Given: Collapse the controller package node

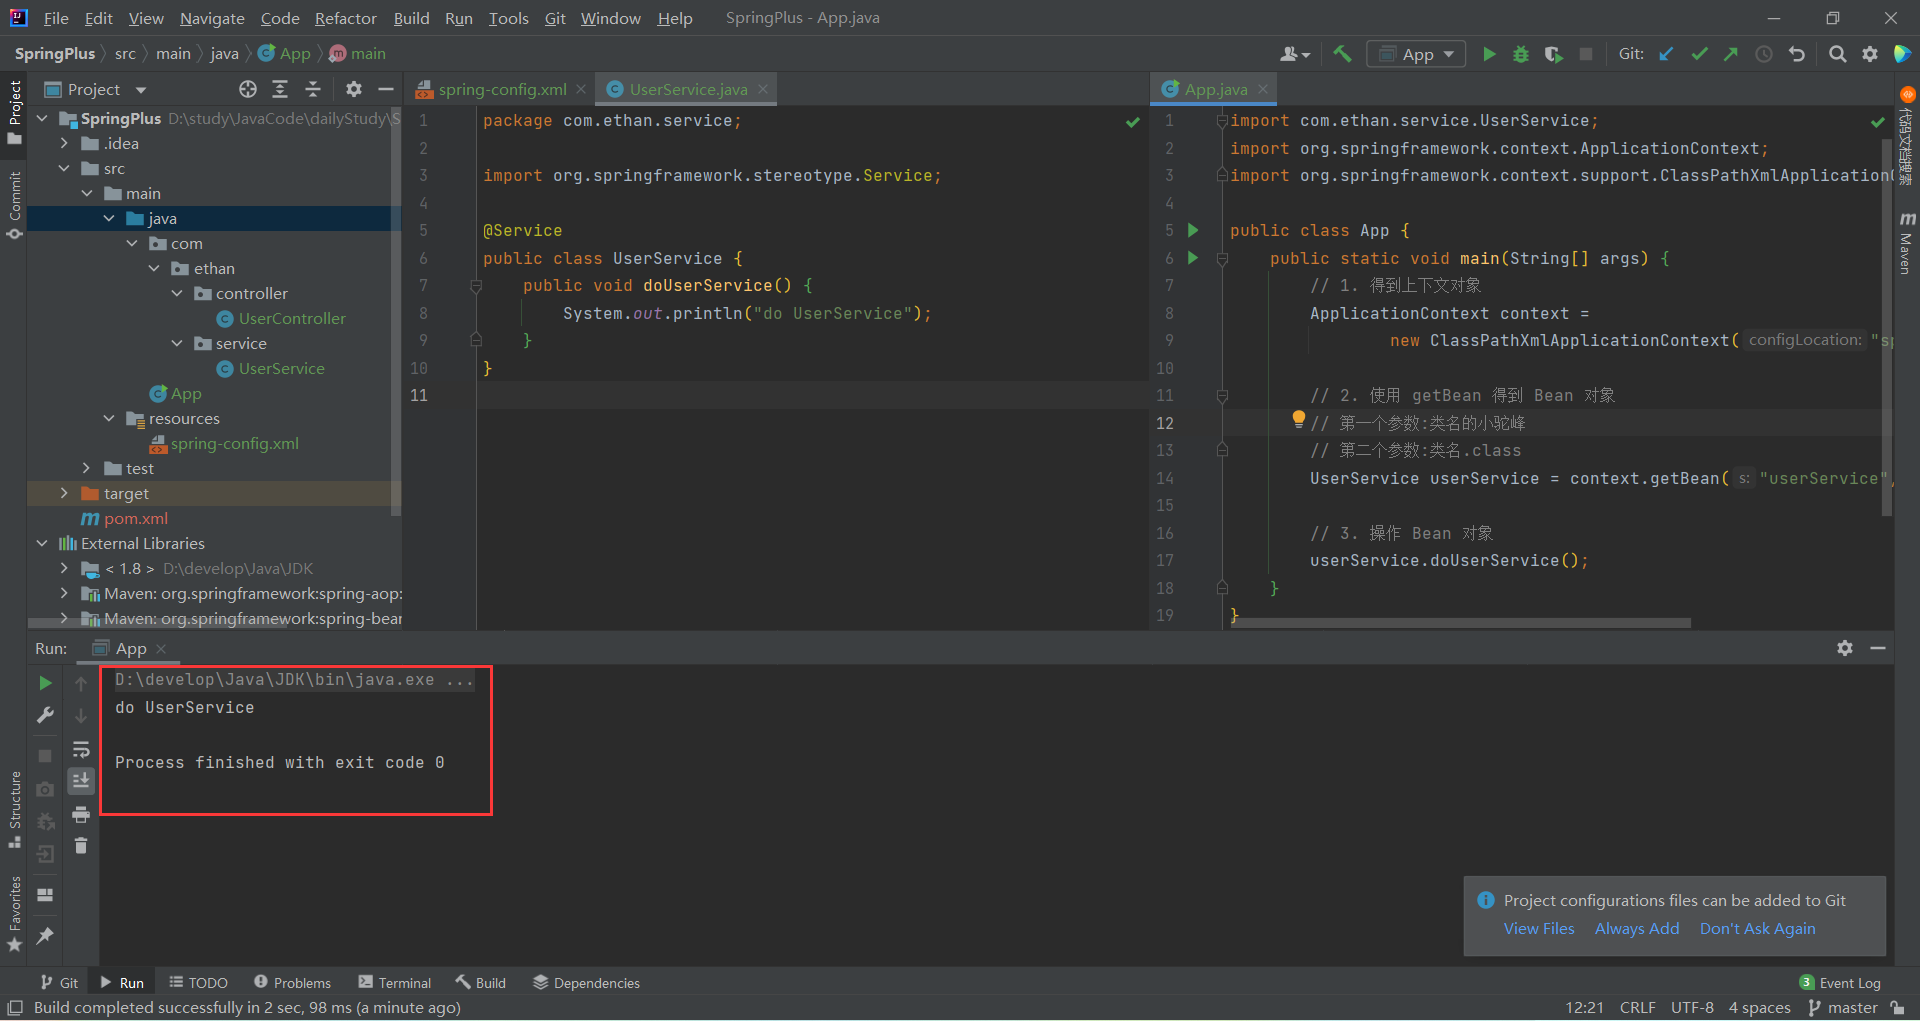Looking at the screenshot, I should pyautogui.click(x=177, y=293).
